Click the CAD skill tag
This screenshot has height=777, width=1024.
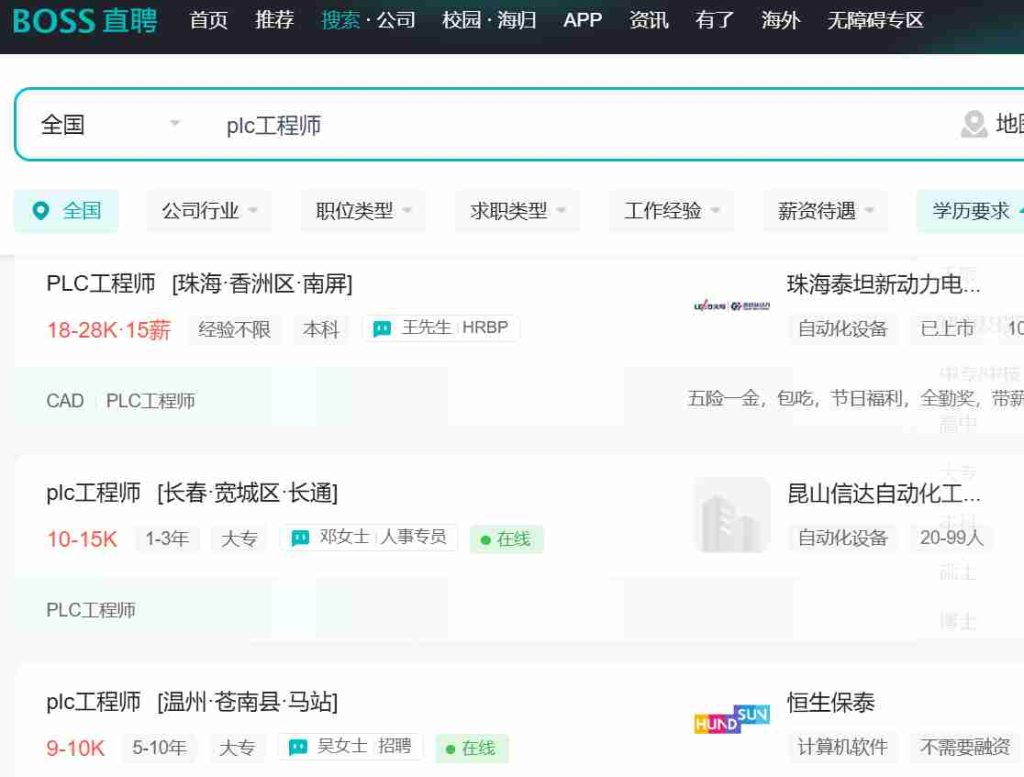65,400
